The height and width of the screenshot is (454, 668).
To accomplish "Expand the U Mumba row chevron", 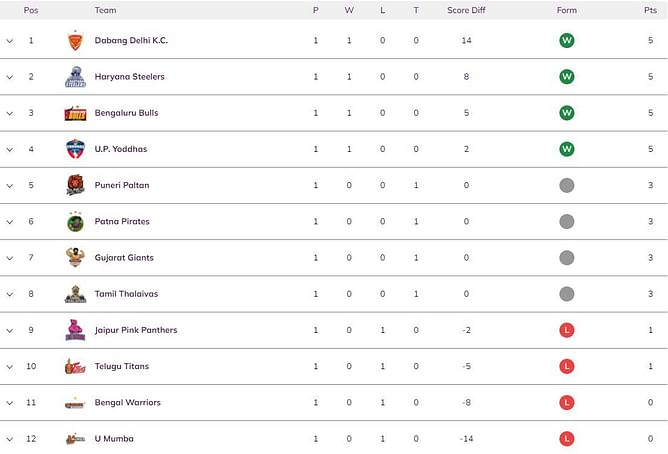I will pos(10,439).
